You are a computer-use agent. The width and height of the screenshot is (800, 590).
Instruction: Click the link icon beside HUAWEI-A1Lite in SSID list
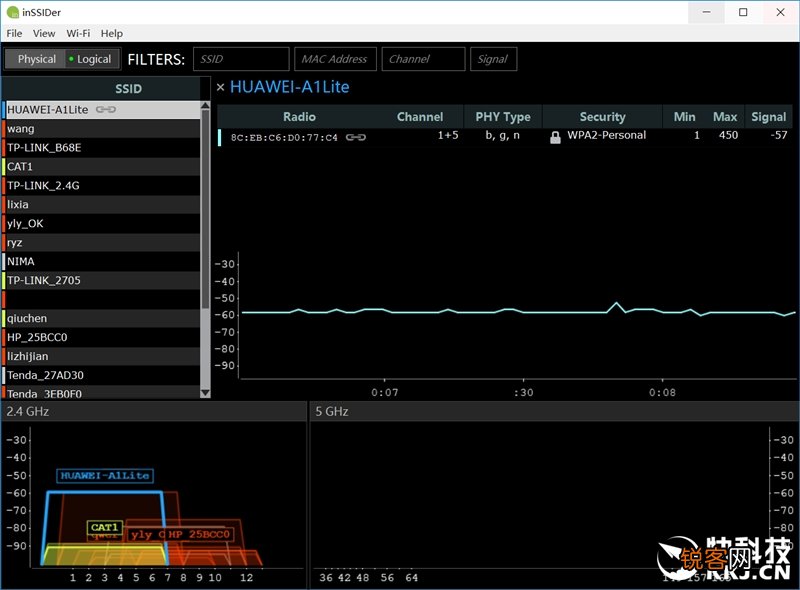coord(106,109)
